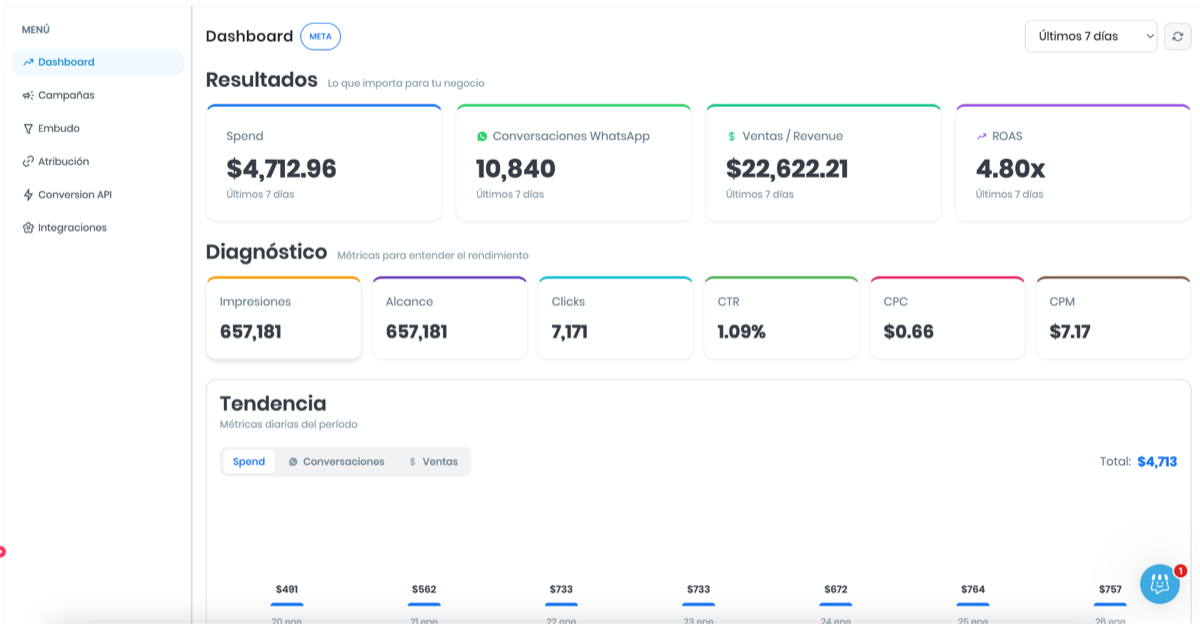Click the CPC $0.66 card
This screenshot has width=1200, height=624.
(948, 318)
